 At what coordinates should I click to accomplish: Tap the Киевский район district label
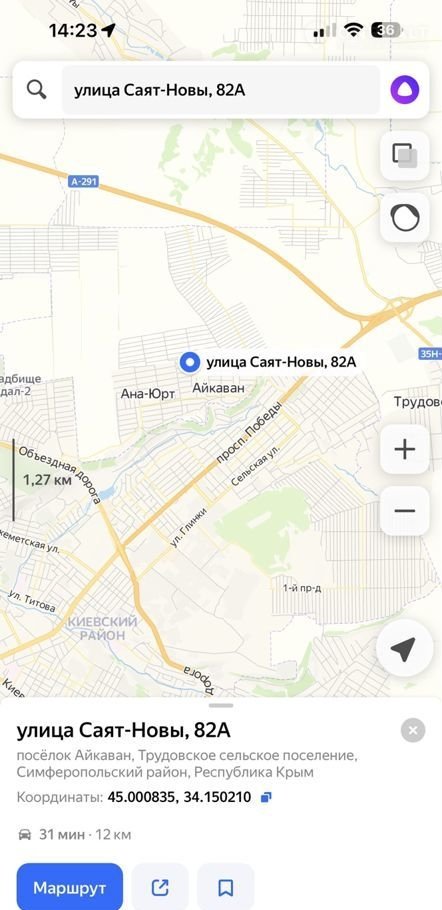102,629
